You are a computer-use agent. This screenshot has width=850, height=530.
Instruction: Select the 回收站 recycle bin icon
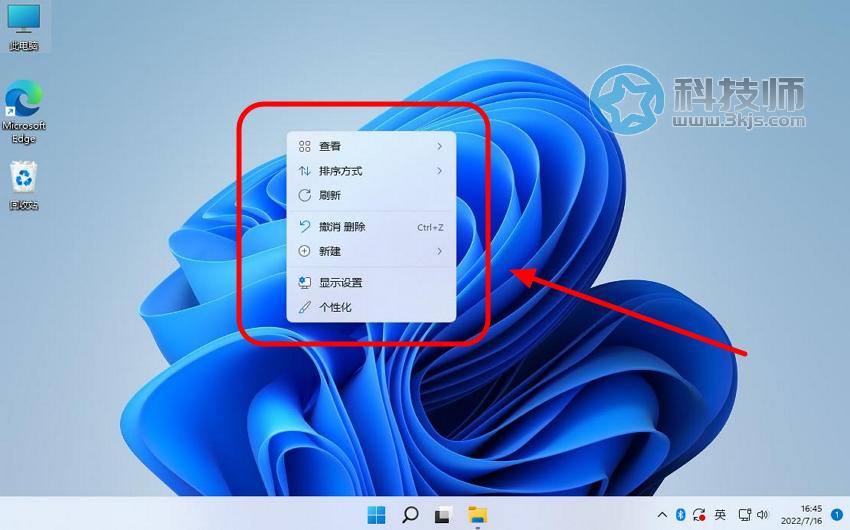coord(24,185)
